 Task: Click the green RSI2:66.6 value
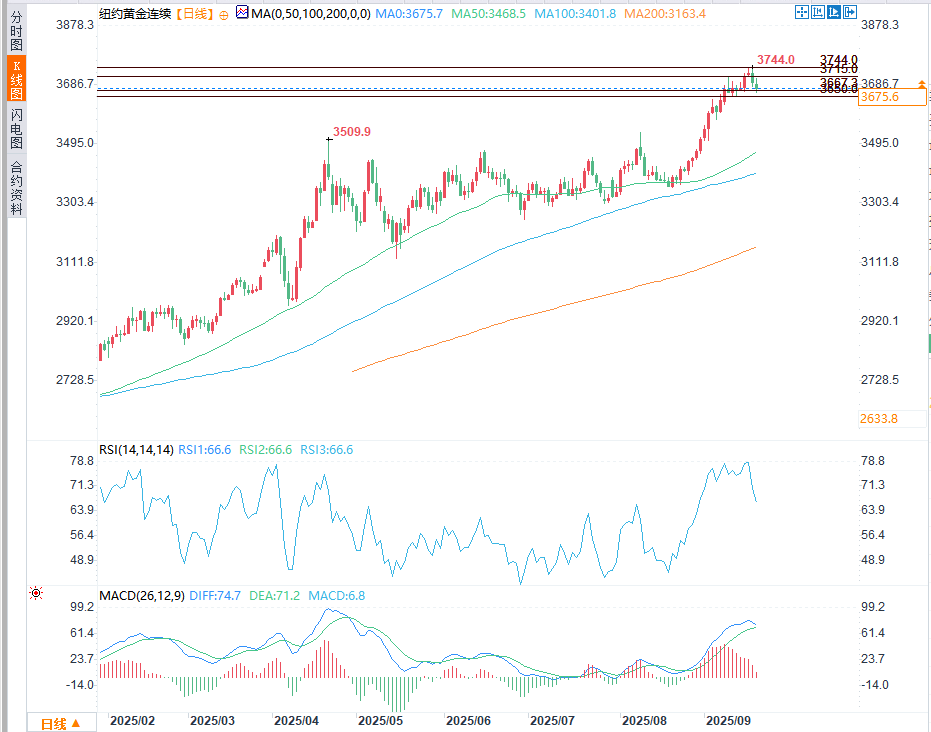coord(265,450)
